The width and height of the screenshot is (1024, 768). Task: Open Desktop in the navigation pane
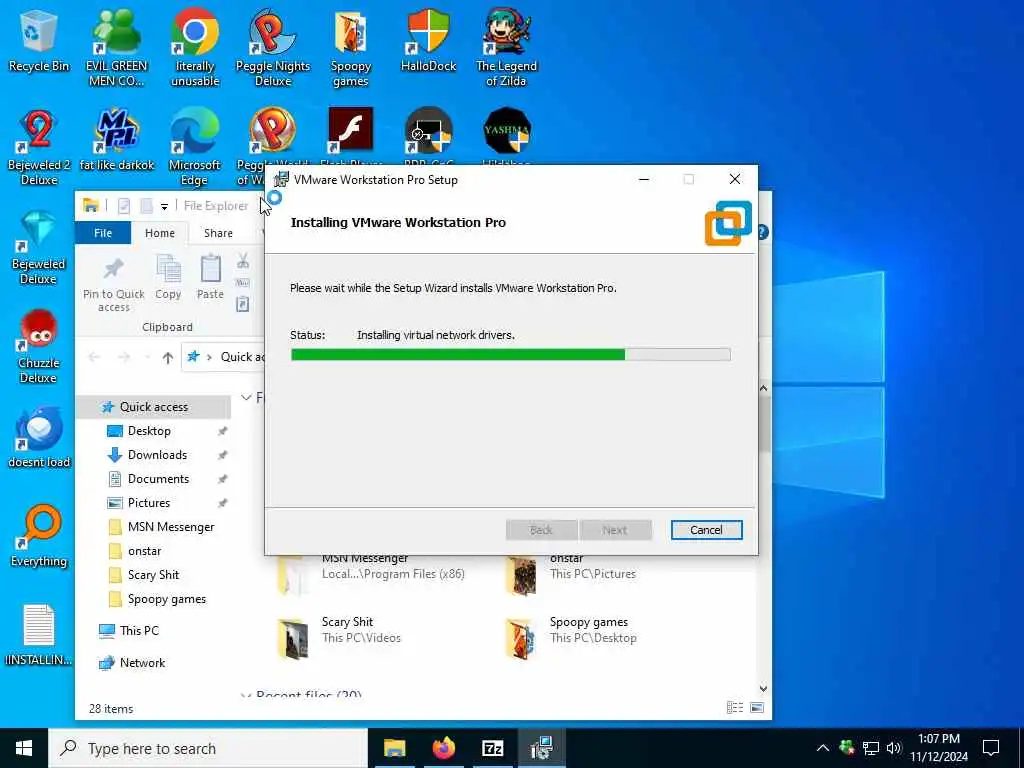click(x=149, y=431)
